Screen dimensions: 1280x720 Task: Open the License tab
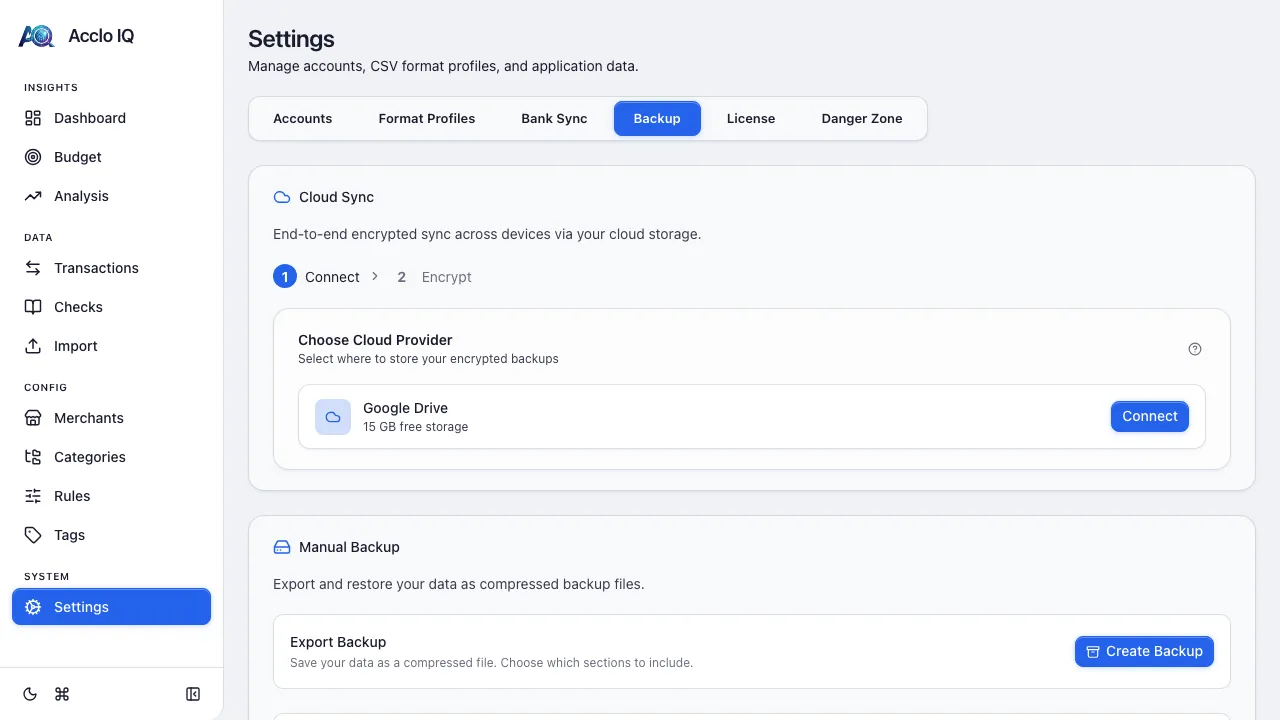coord(751,118)
